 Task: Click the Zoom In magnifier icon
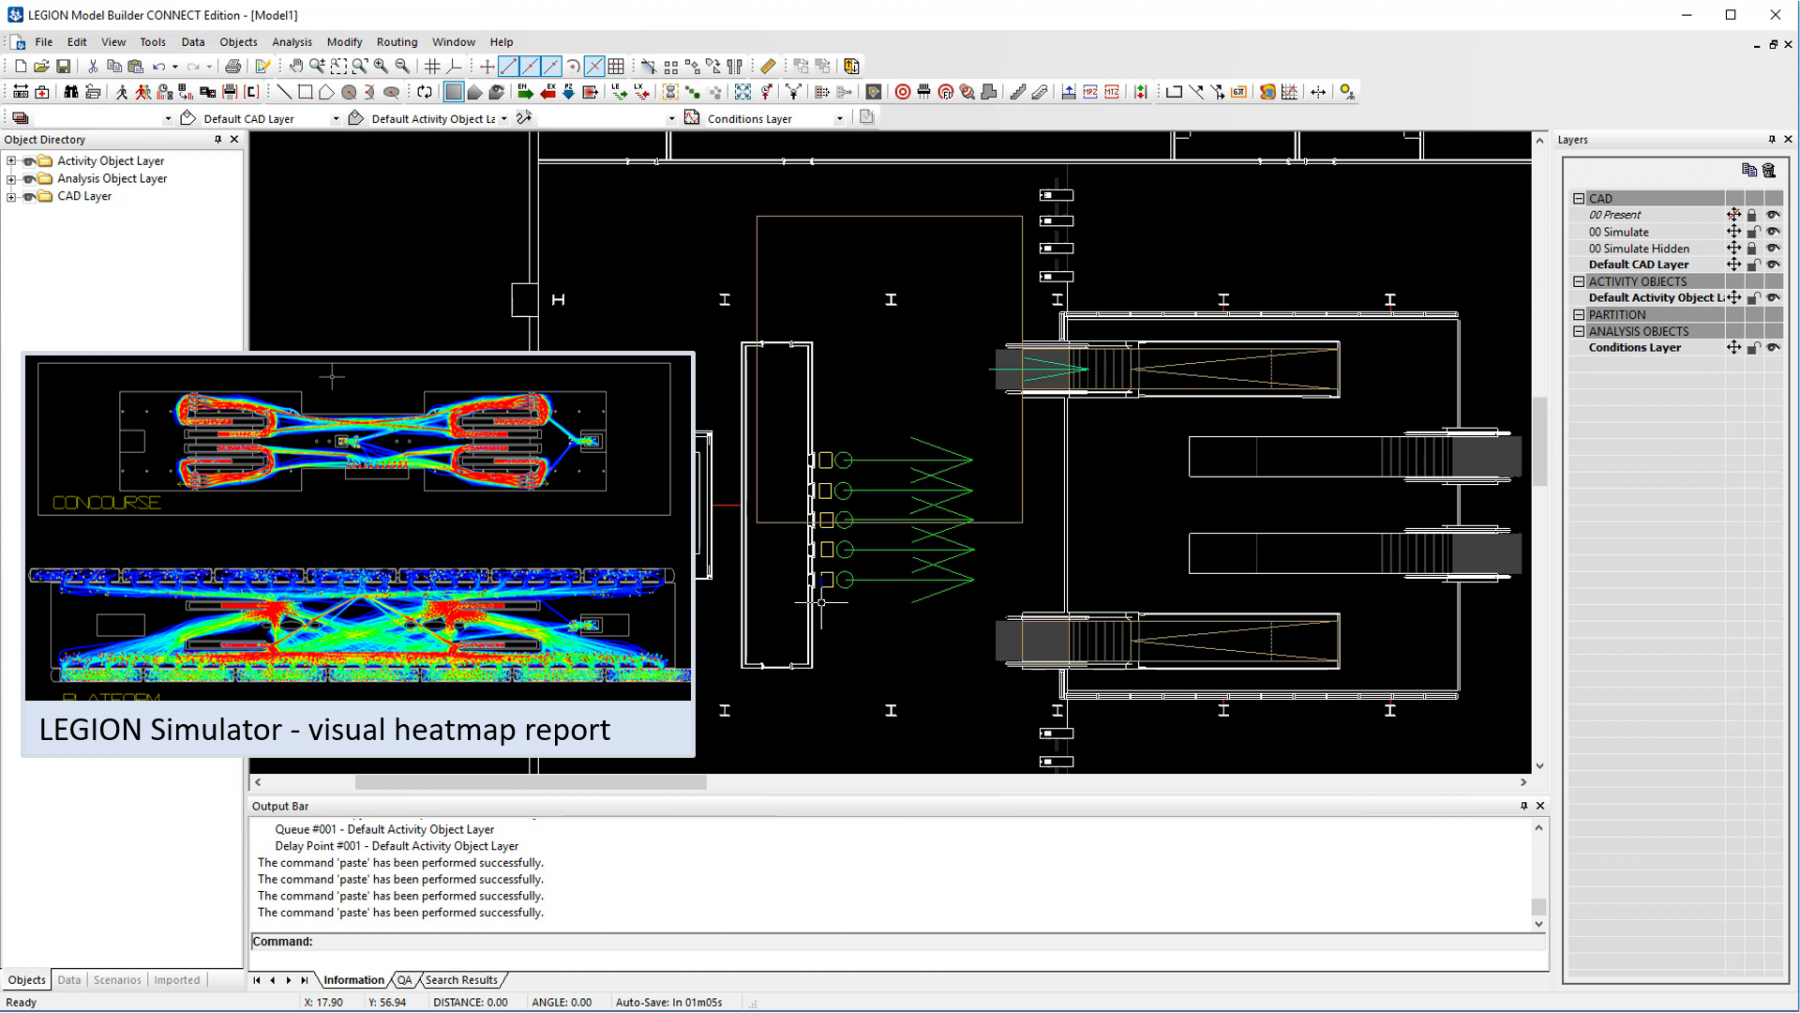click(381, 66)
